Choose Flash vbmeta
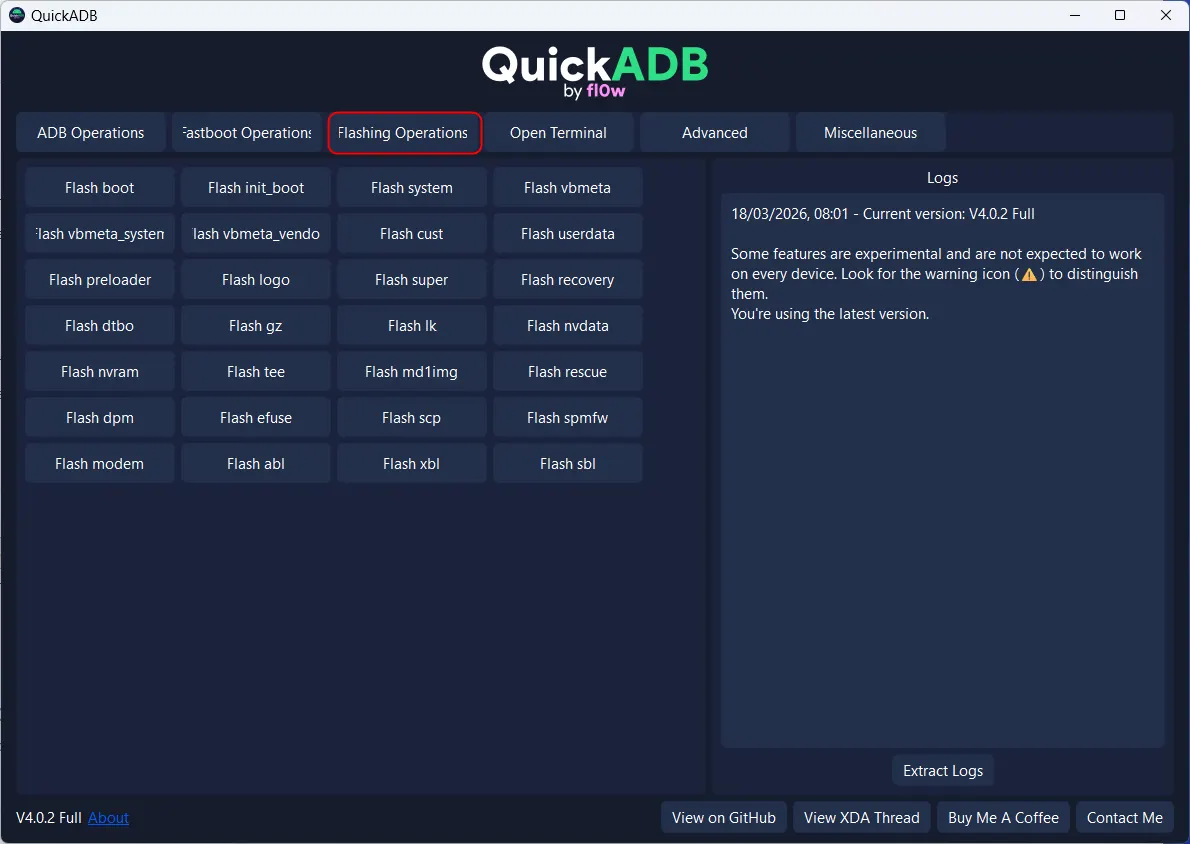Viewport: 1190px width, 844px height. click(x=567, y=188)
